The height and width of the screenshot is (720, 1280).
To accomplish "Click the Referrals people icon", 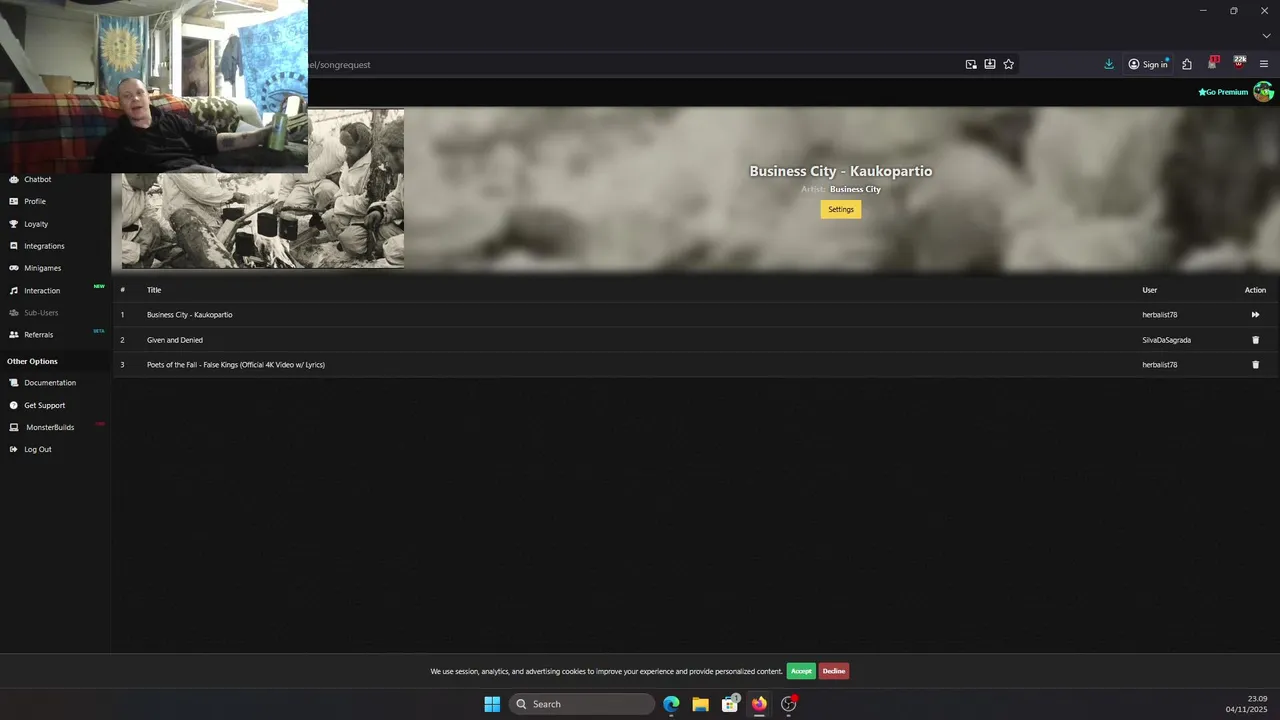I will click(14, 335).
